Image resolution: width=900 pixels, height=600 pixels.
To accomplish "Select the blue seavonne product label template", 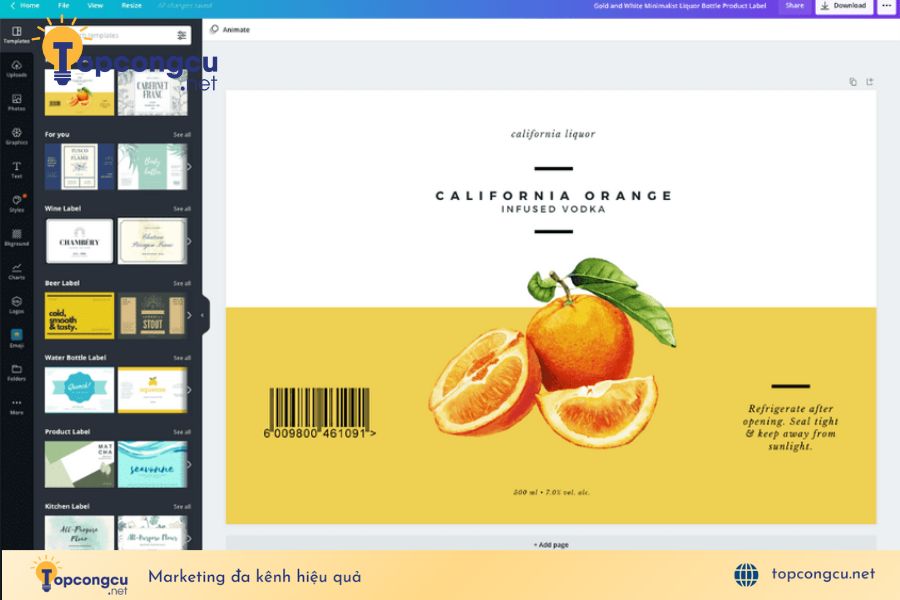I will tap(152, 464).
